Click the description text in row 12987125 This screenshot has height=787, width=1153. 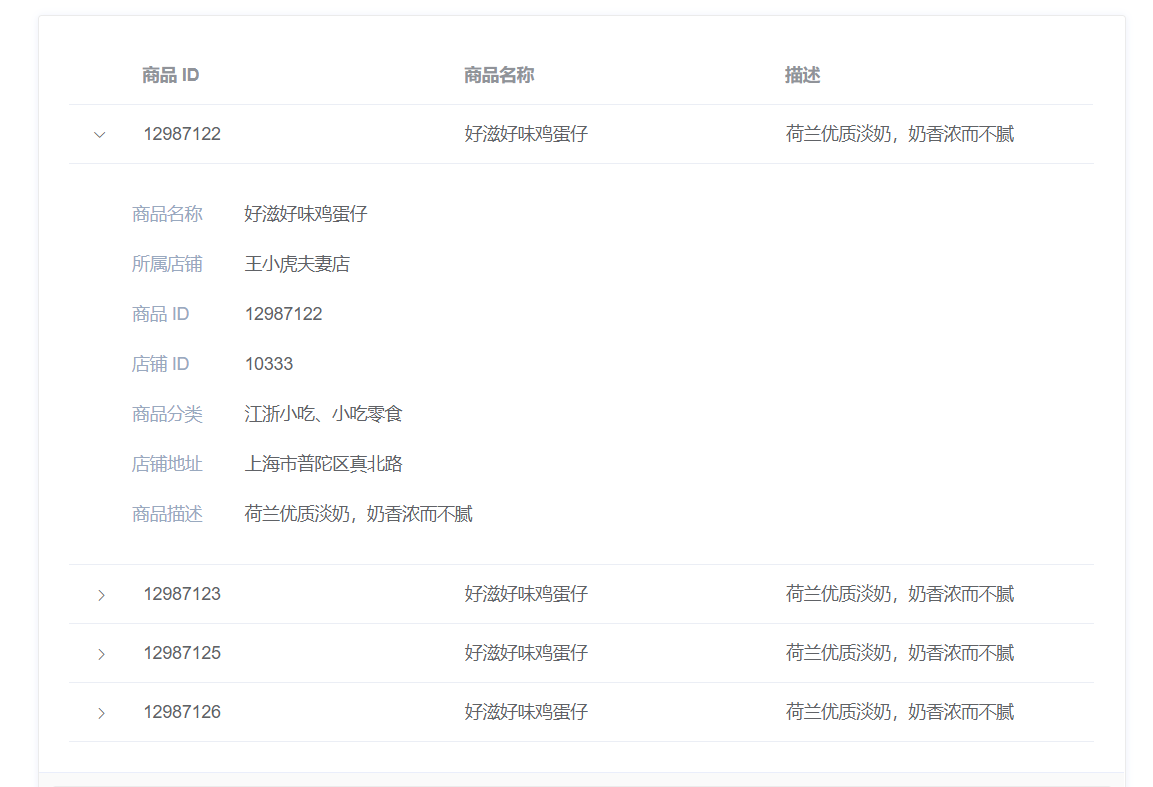[x=898, y=653]
